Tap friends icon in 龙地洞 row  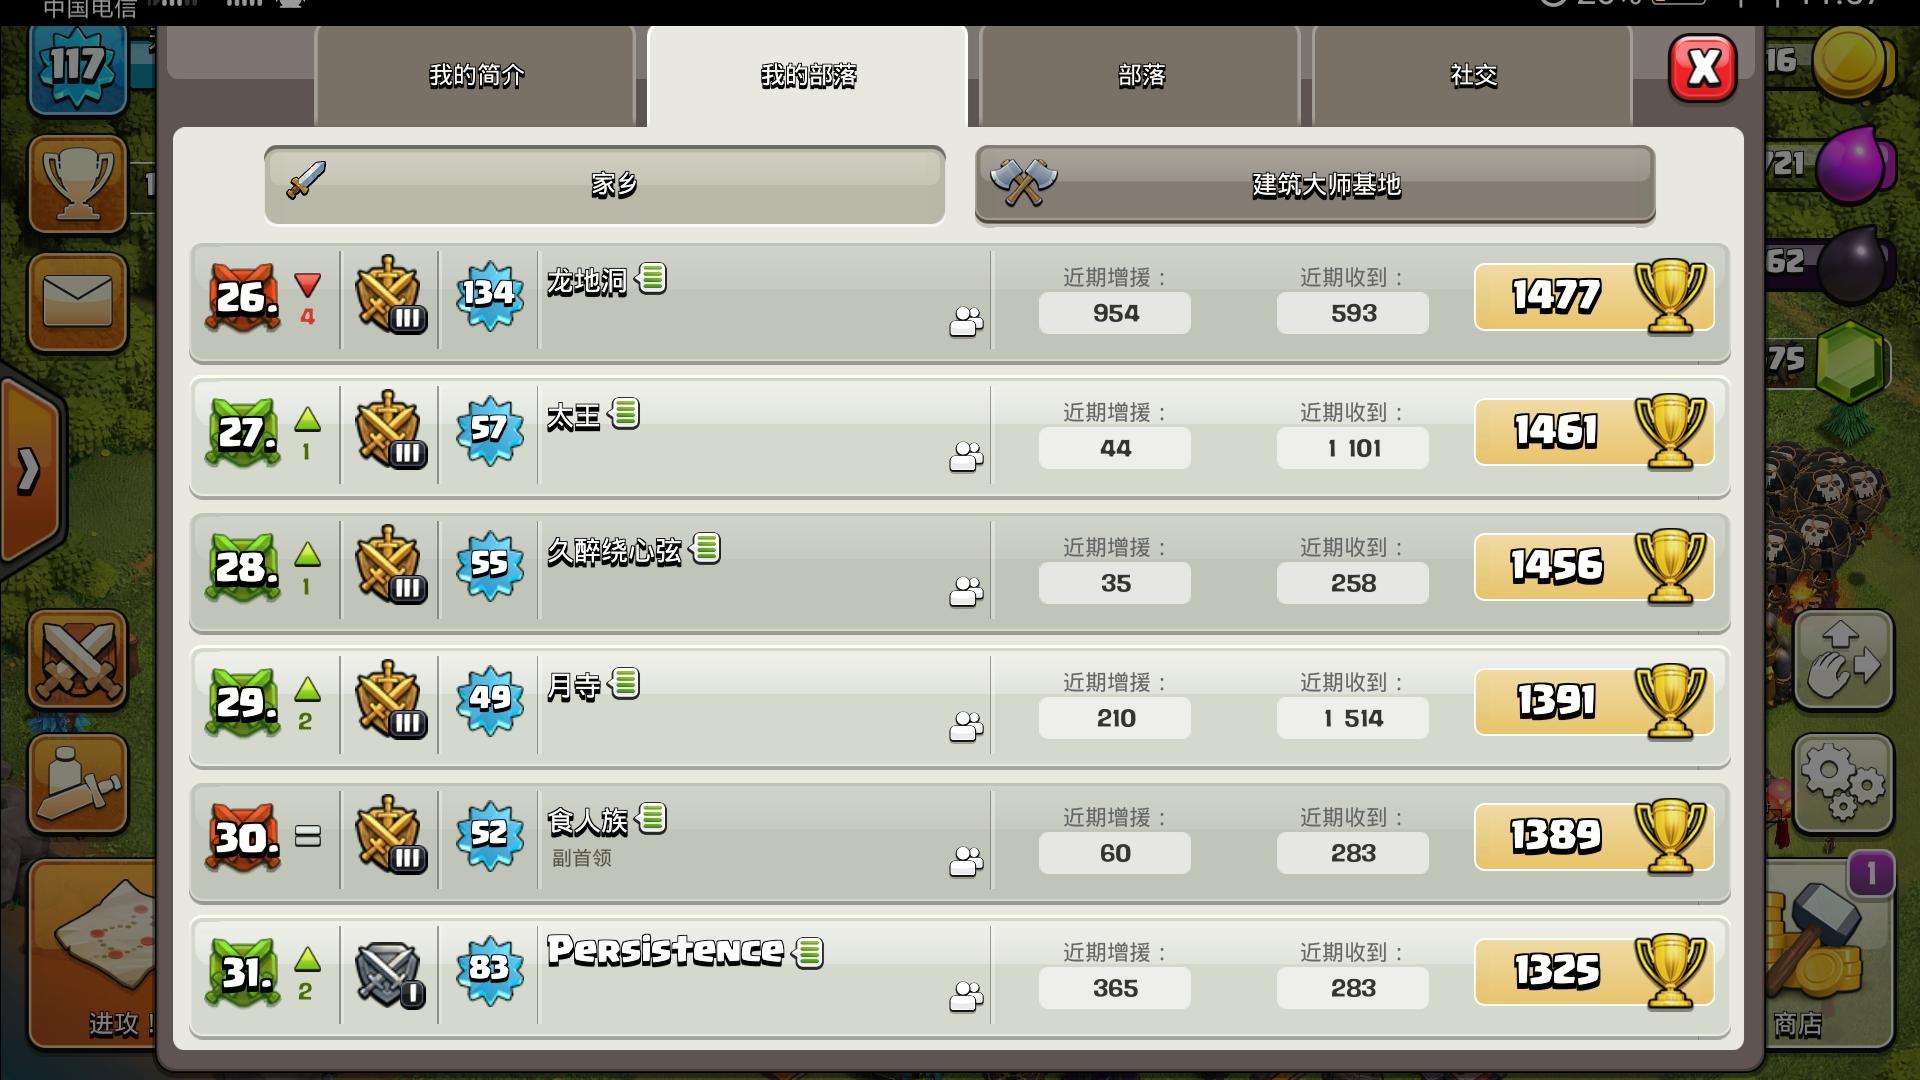click(966, 322)
